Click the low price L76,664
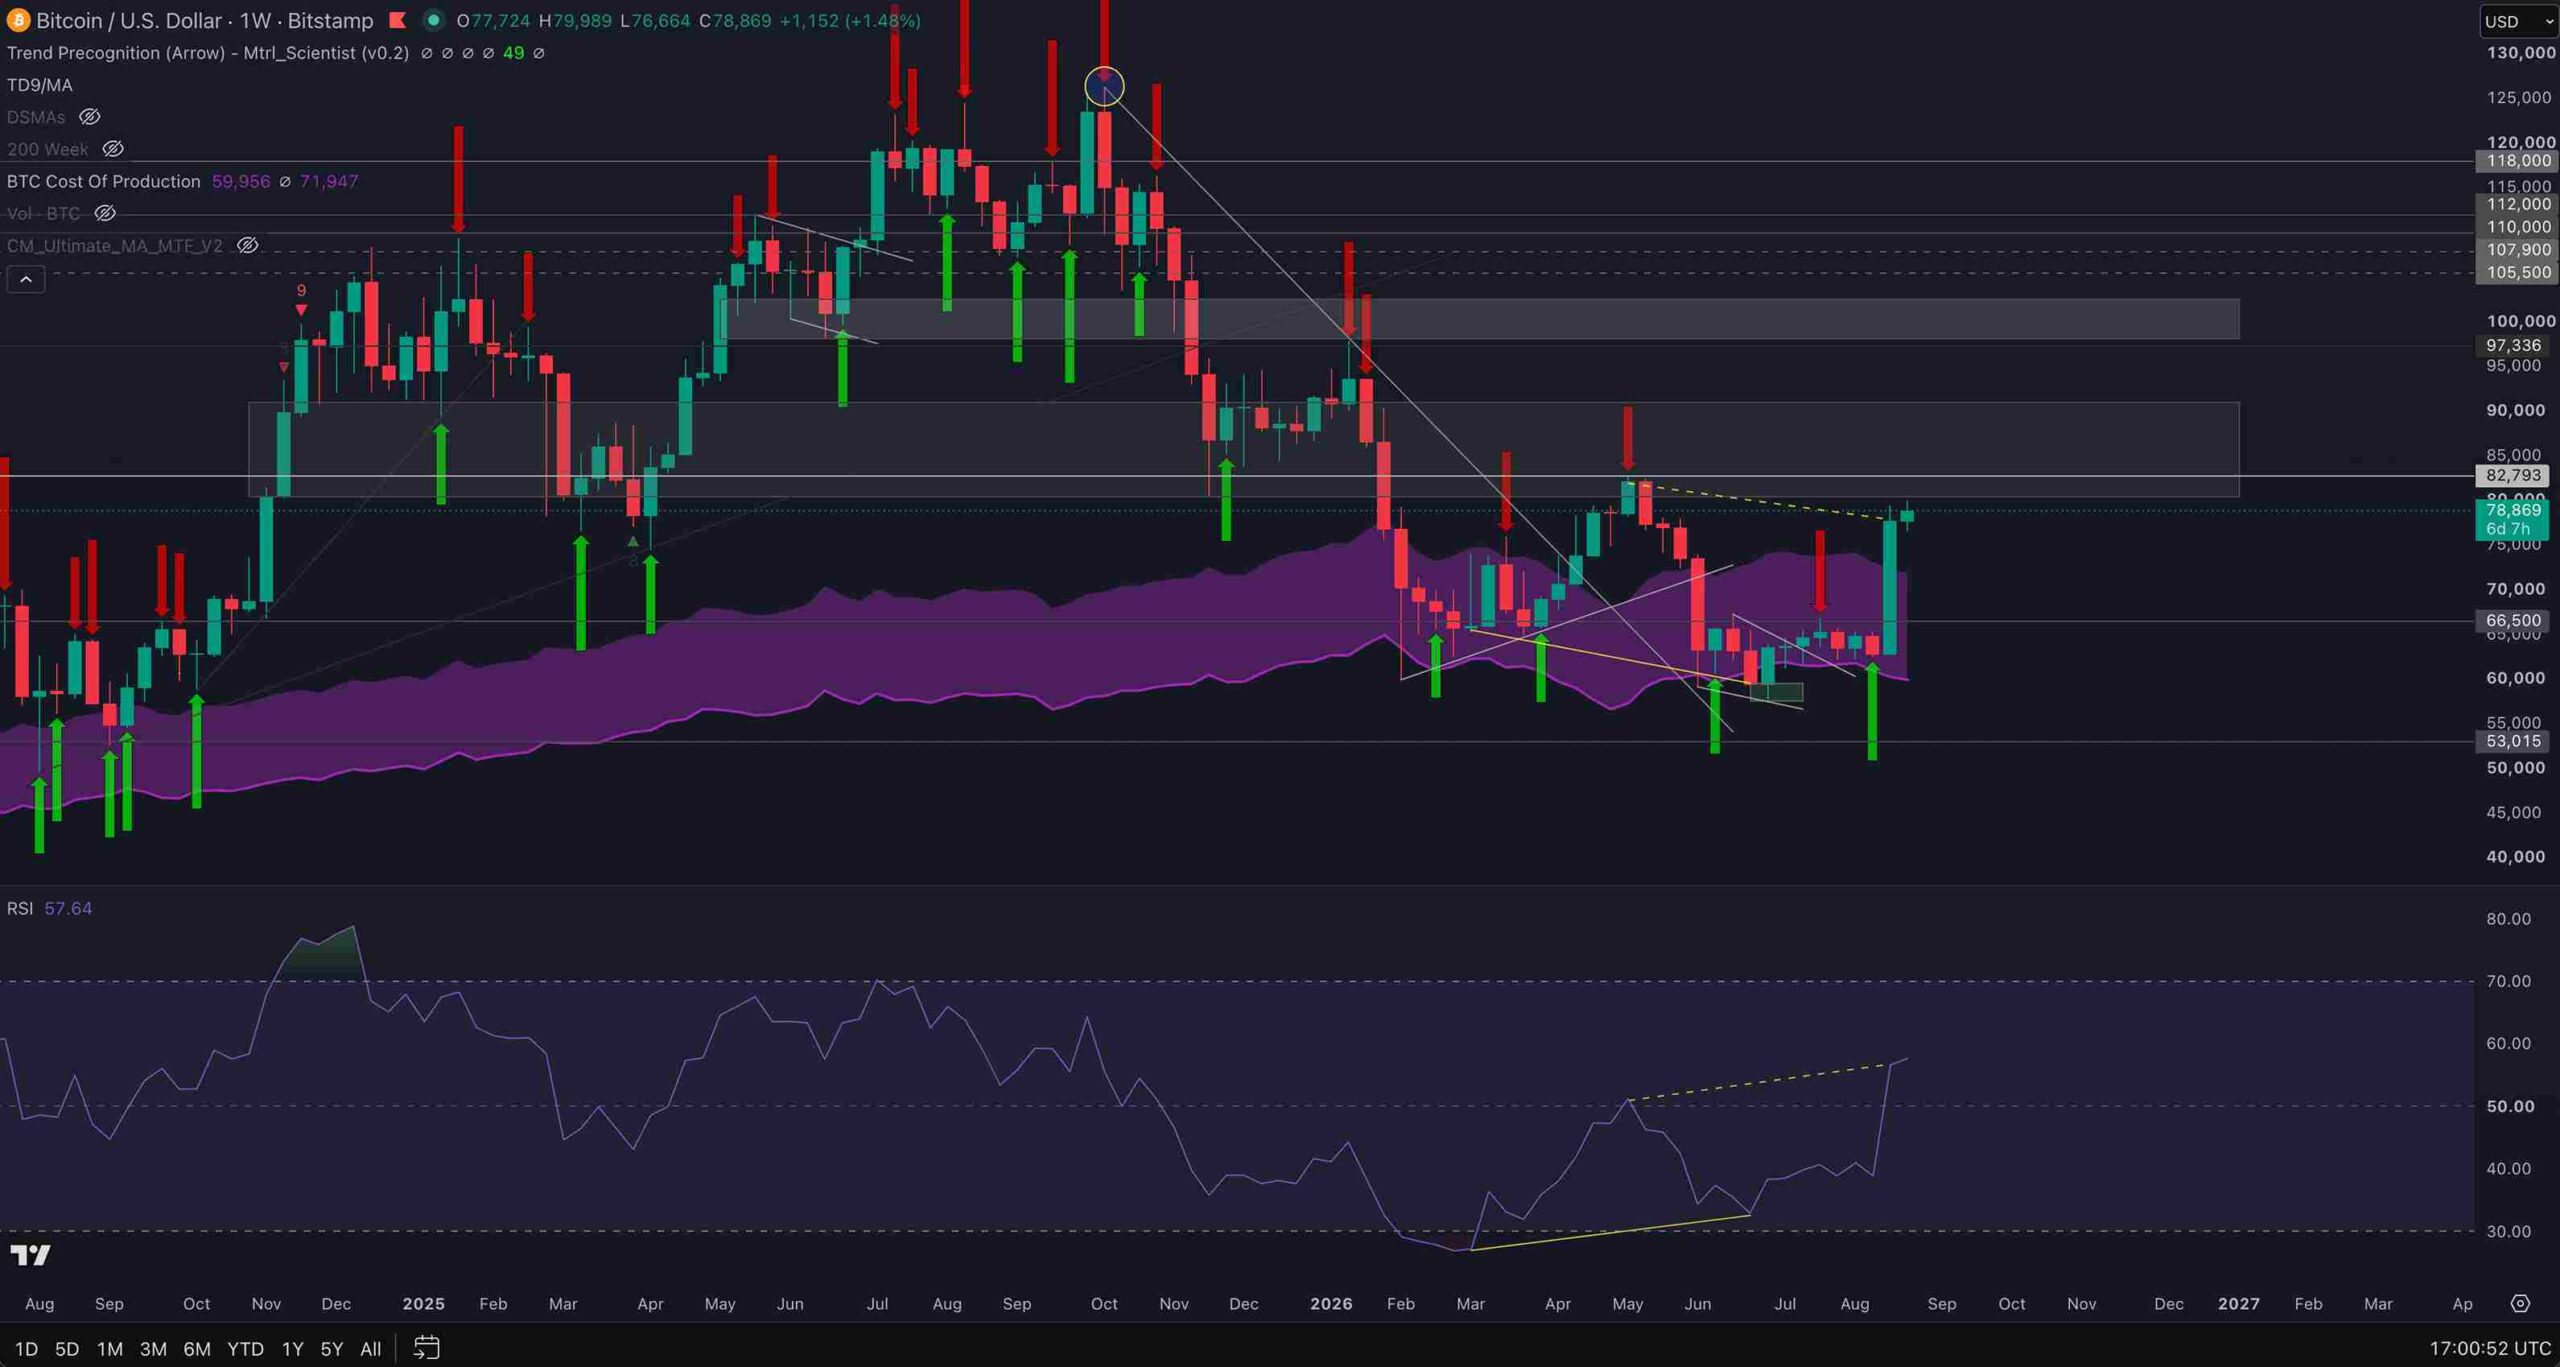Screen dimensions: 2560x1367 coord(655,20)
